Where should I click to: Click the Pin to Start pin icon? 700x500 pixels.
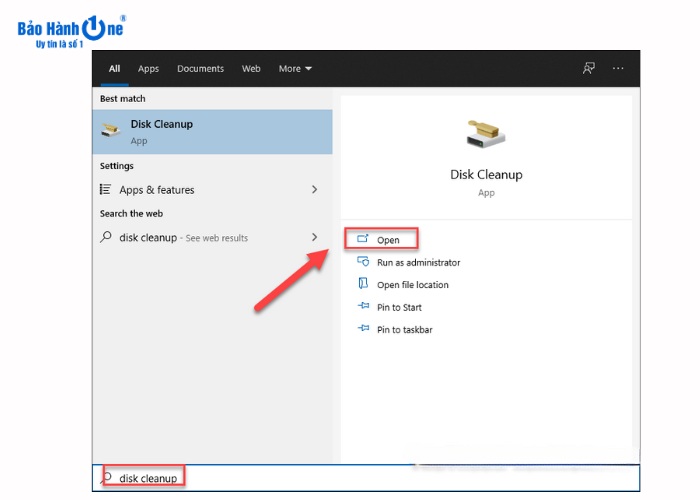363,306
